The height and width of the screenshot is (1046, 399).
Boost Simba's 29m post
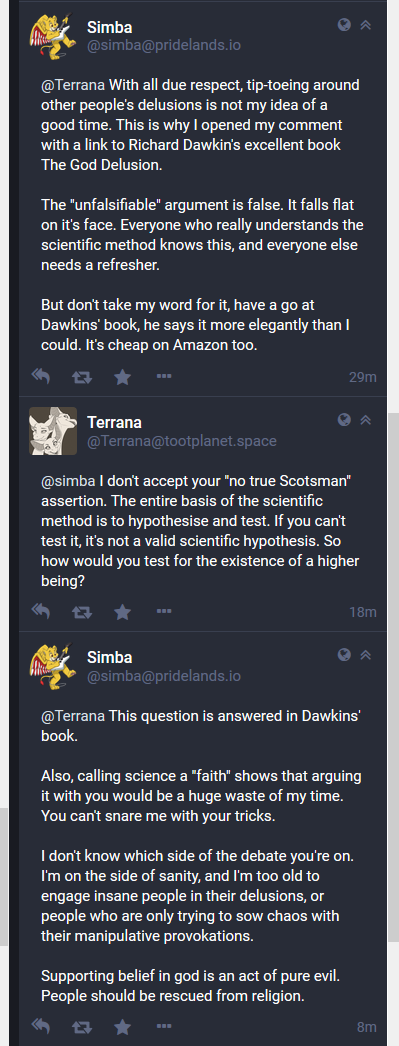(x=82, y=378)
